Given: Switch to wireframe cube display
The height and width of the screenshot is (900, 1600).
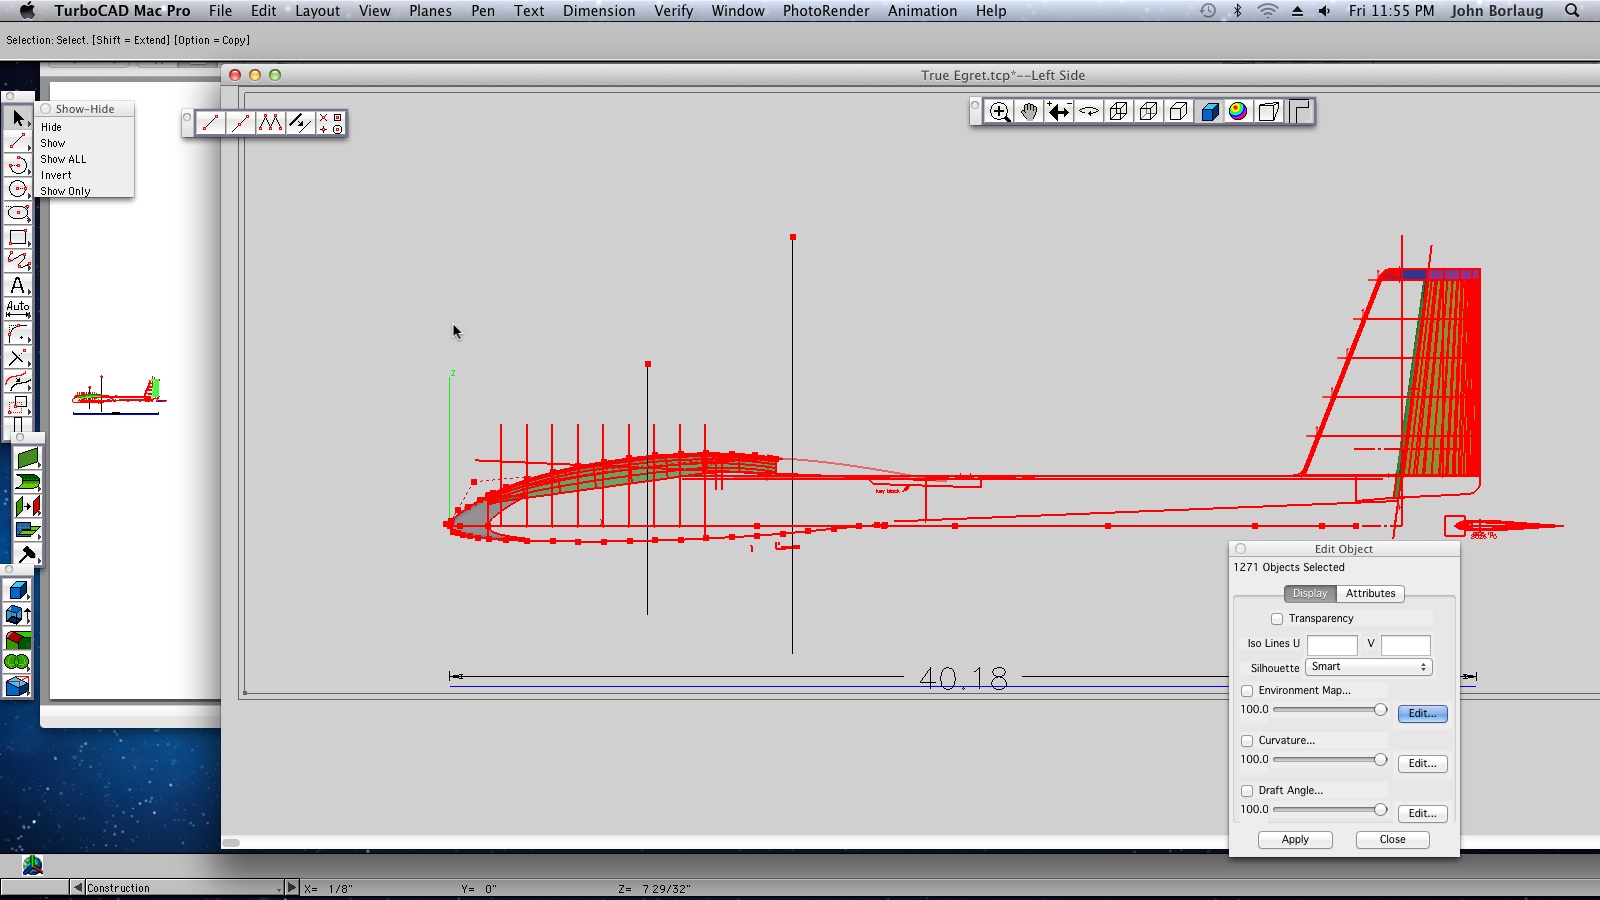Looking at the screenshot, I should [1119, 112].
